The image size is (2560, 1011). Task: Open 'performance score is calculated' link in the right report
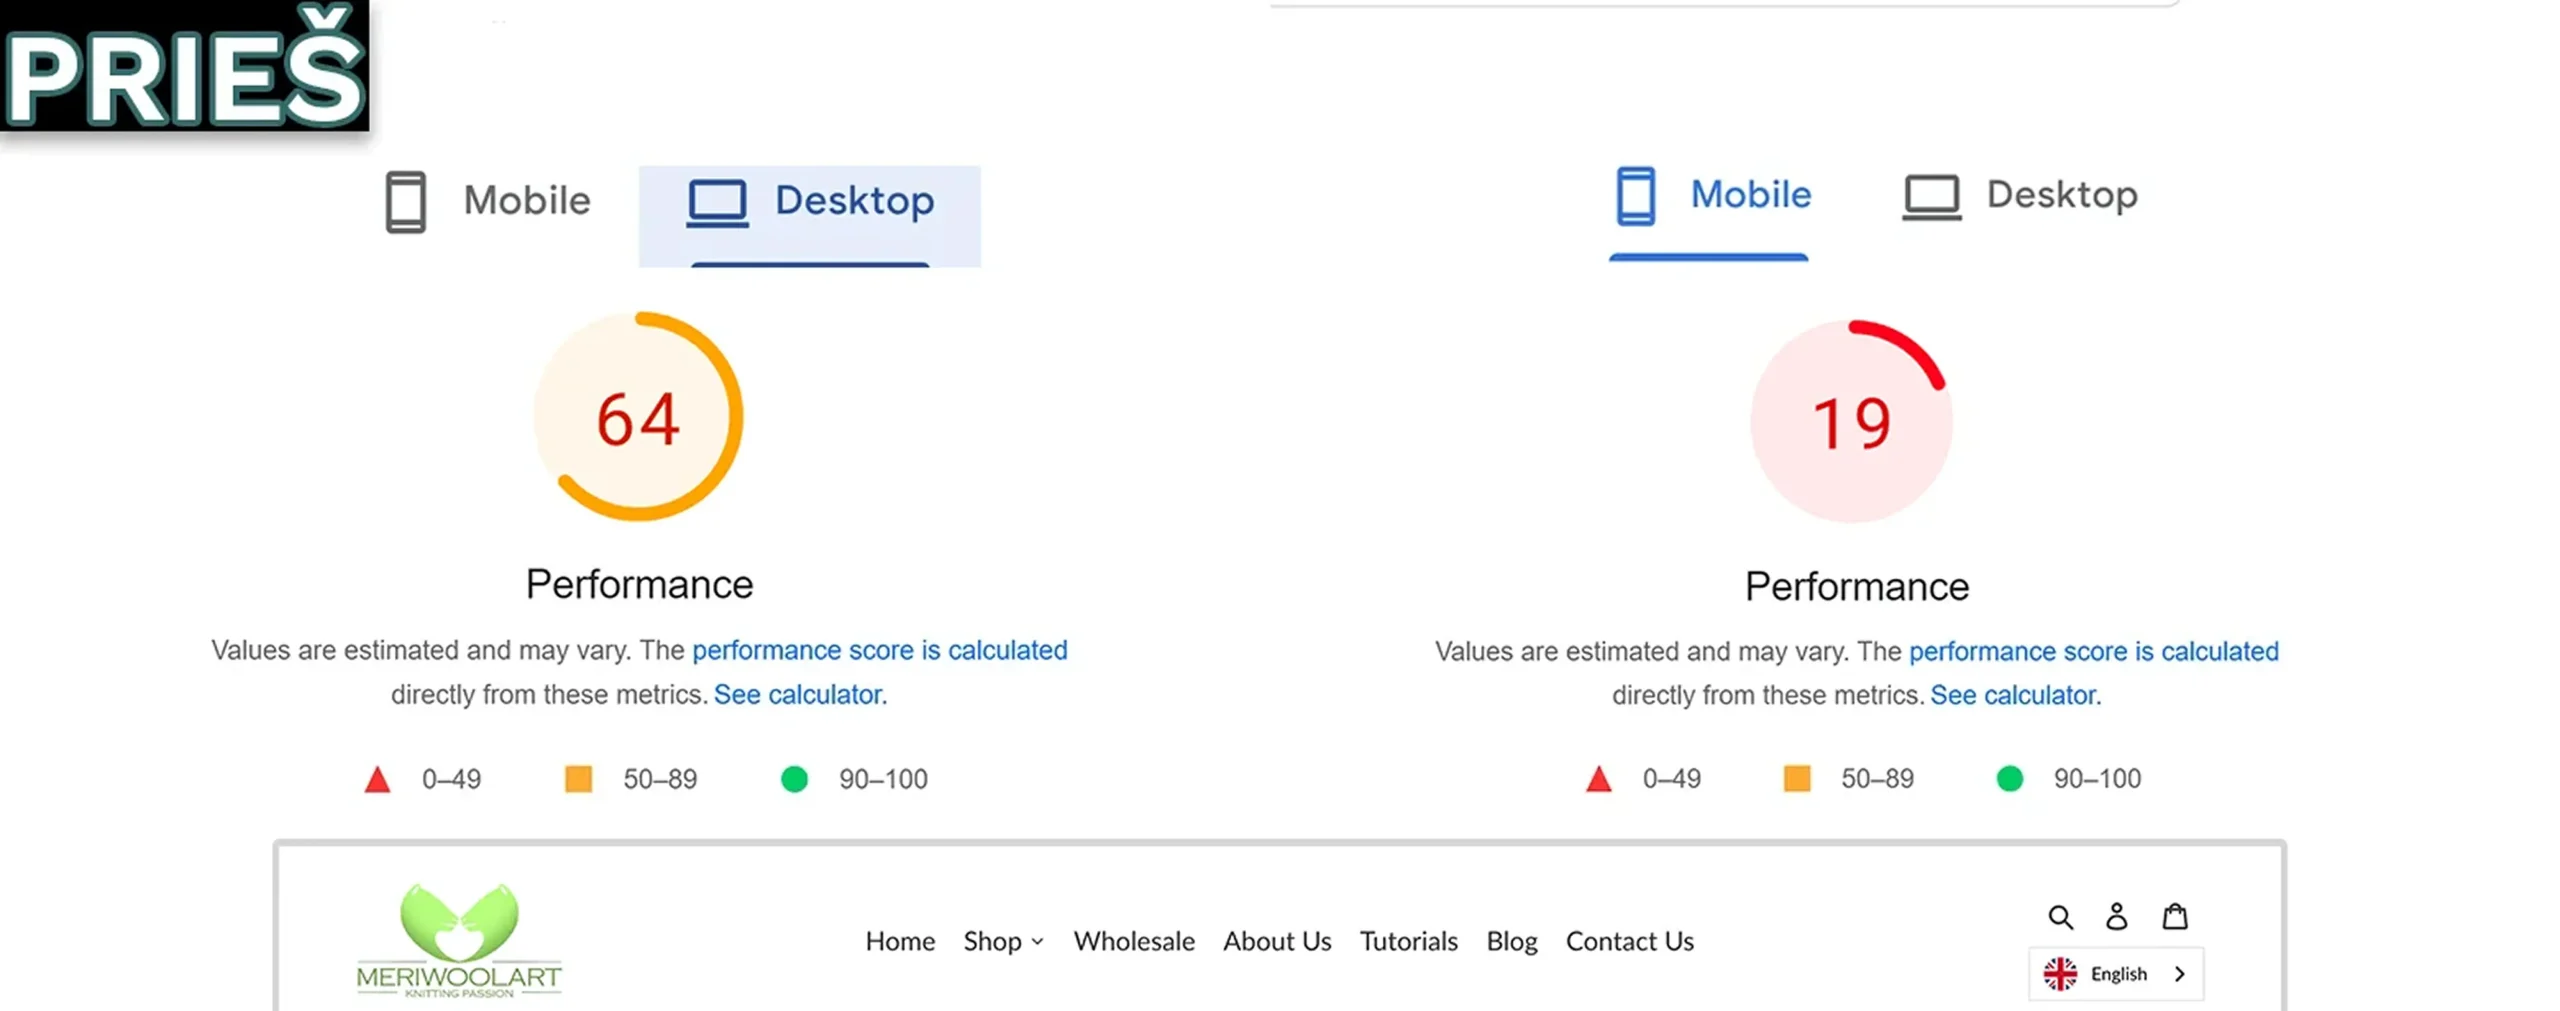pyautogui.click(x=2093, y=651)
